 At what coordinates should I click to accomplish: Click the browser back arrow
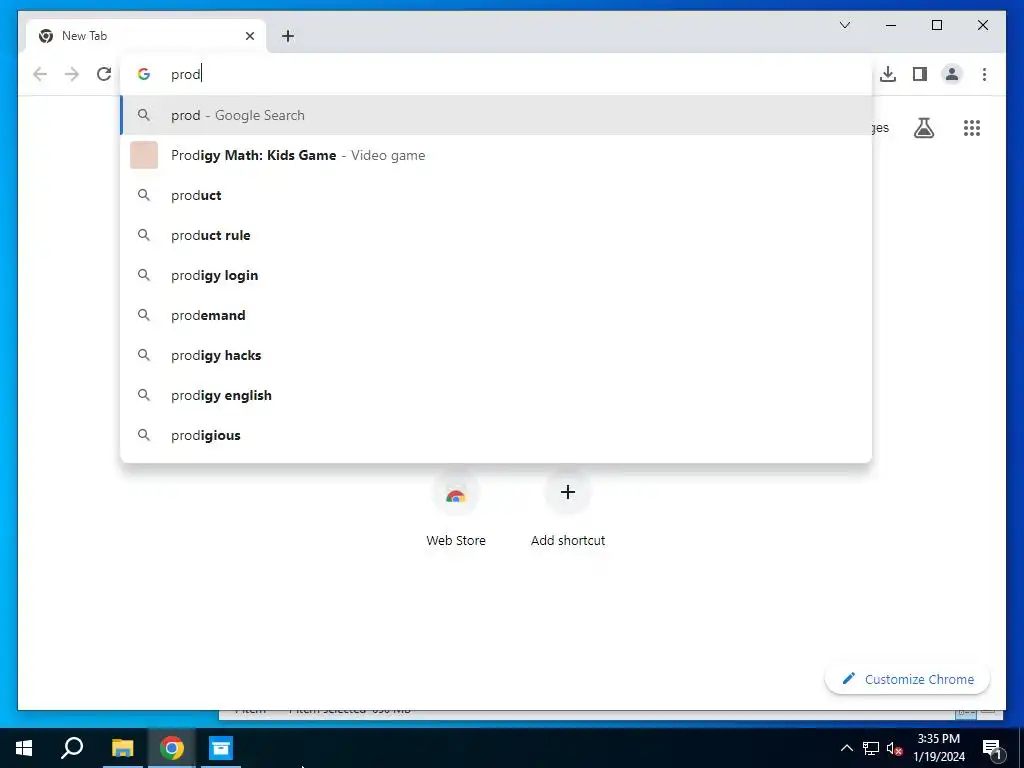coord(40,74)
